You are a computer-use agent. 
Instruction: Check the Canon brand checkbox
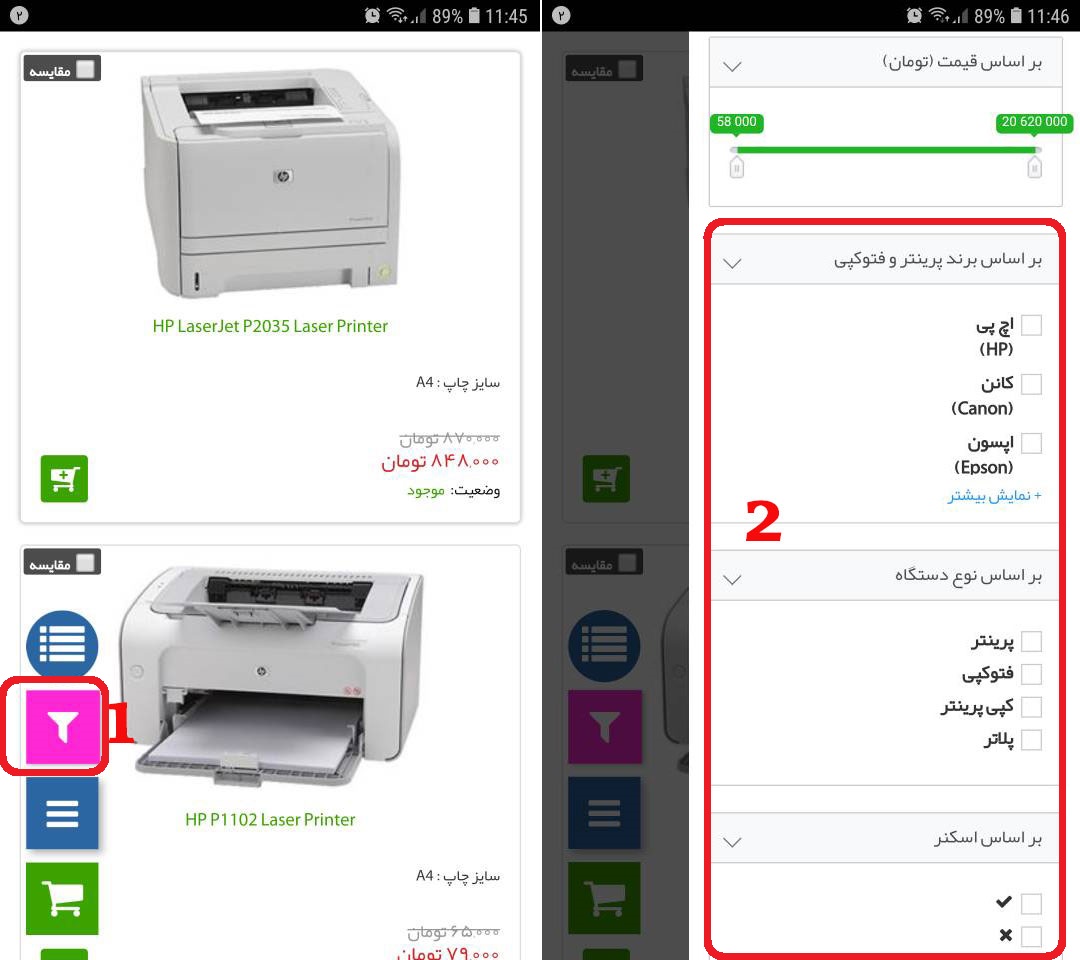[1031, 384]
